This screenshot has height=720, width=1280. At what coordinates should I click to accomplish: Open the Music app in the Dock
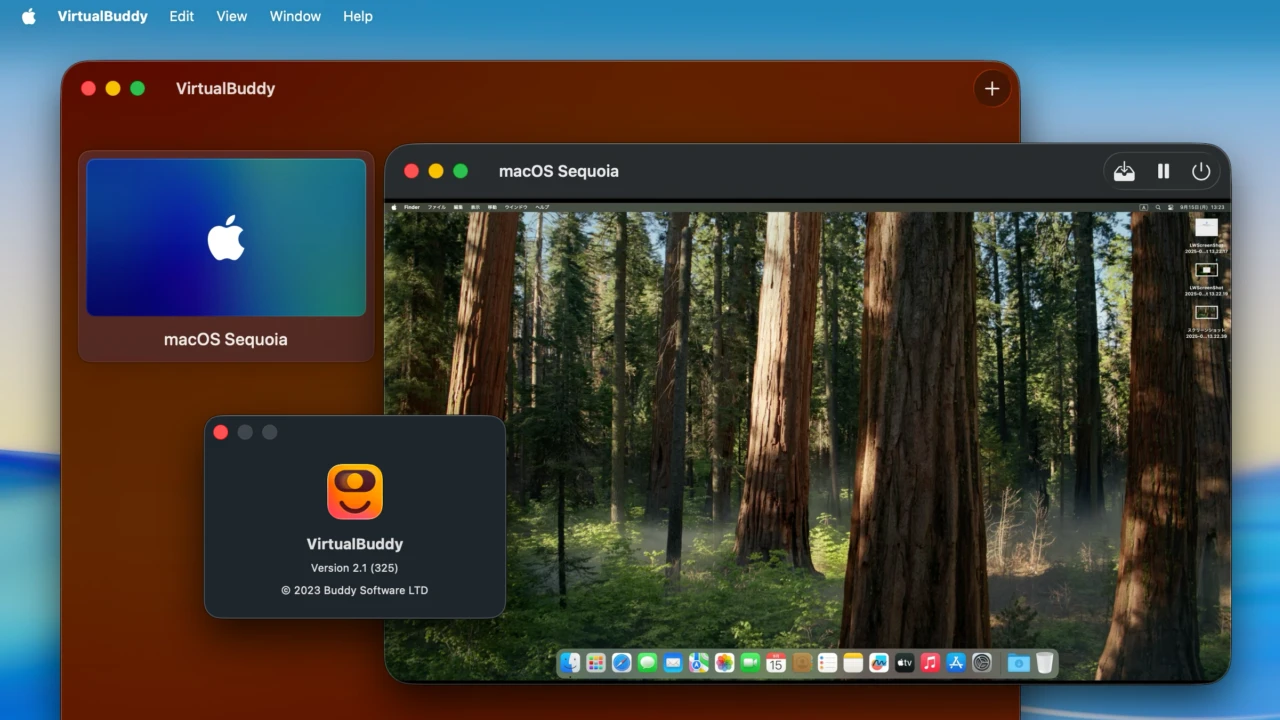tap(929, 662)
